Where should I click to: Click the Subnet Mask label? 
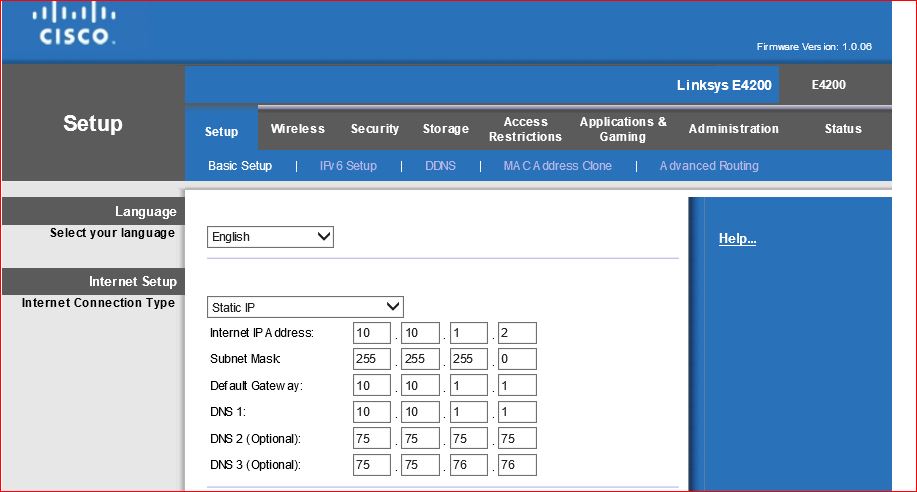tap(244, 359)
